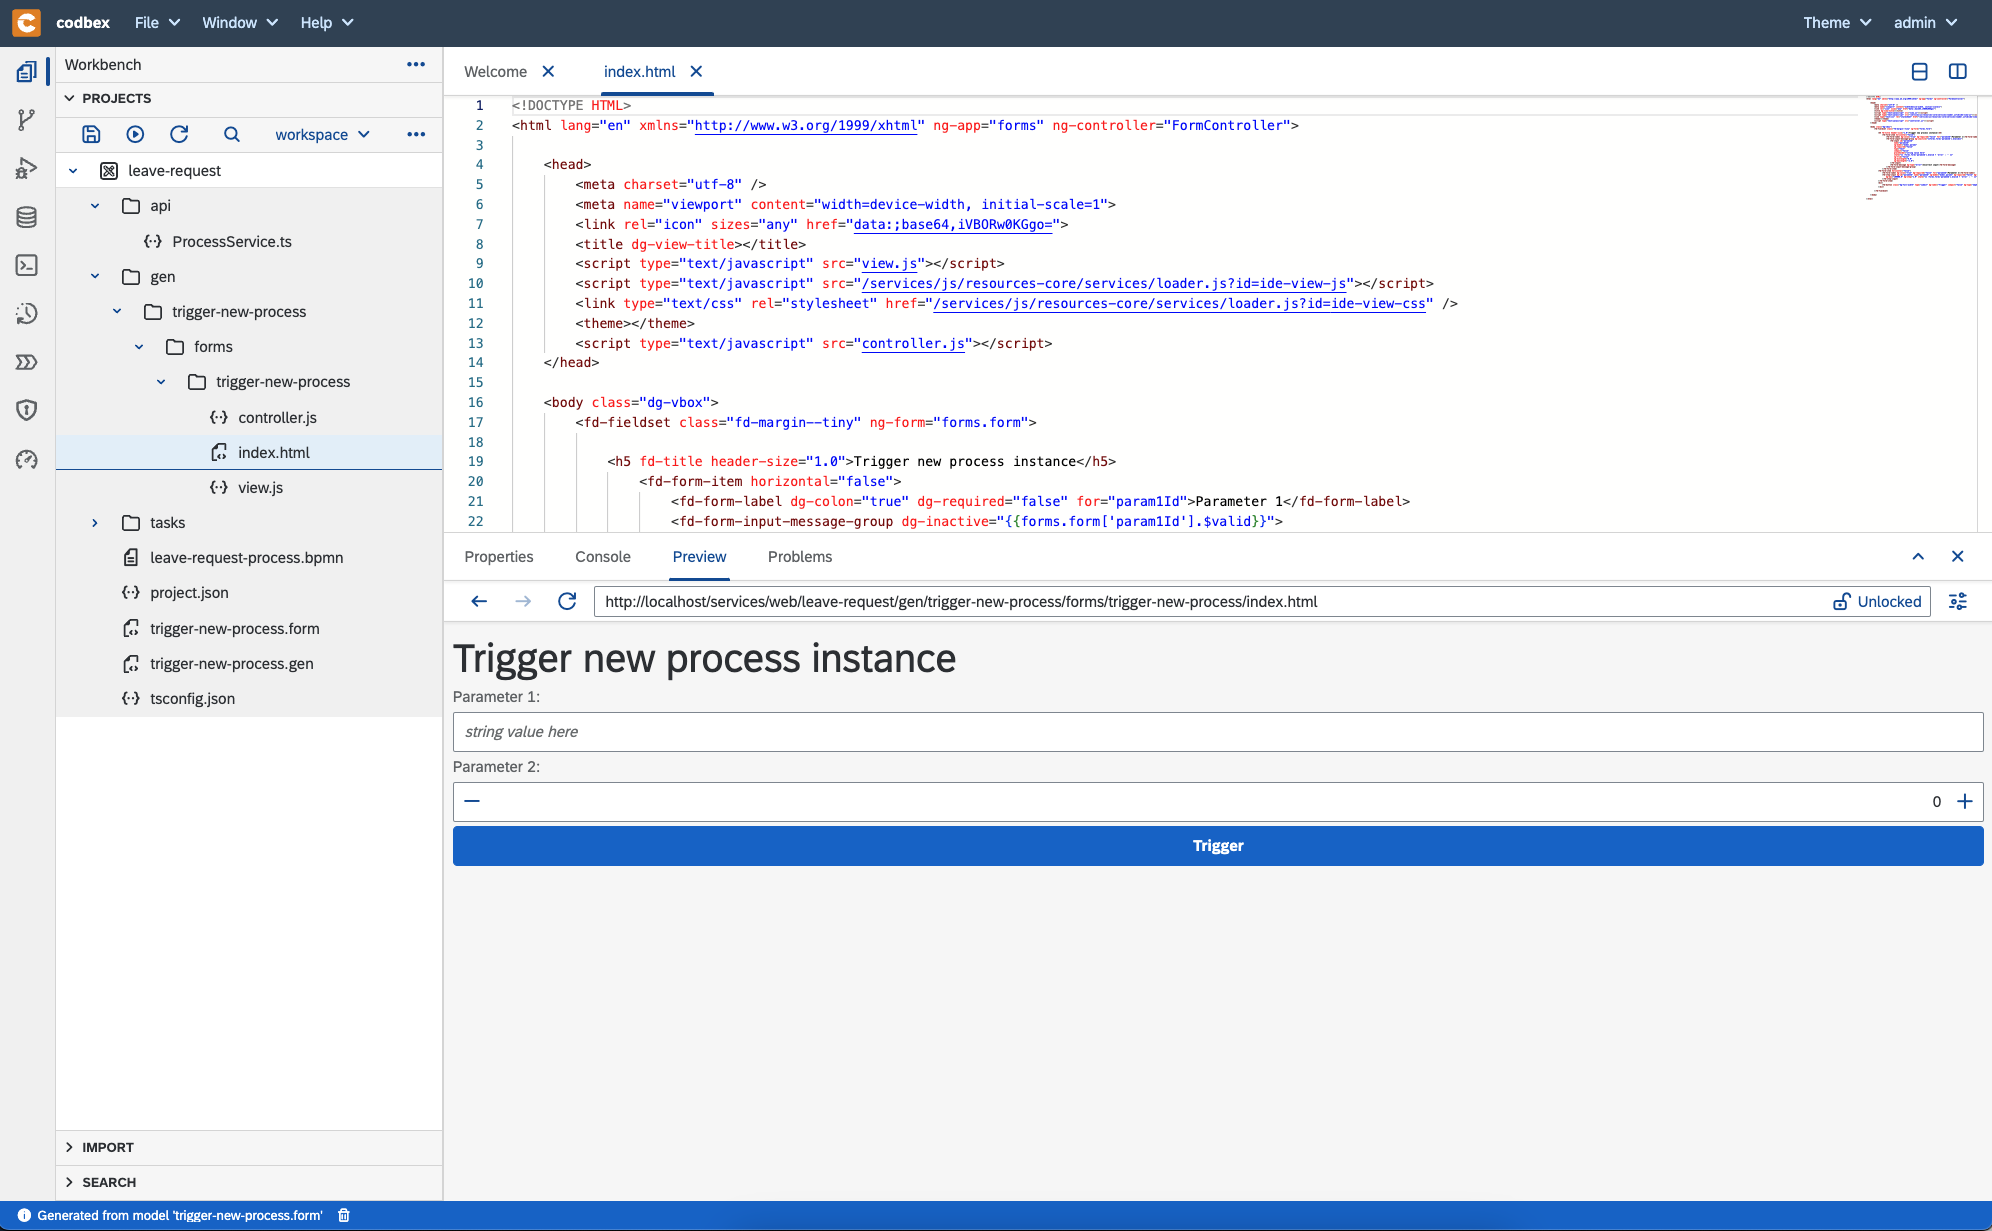Image resolution: width=1992 pixels, height=1231 pixels.
Task: Toggle the Unlocked button in preview bar
Action: [1878, 601]
